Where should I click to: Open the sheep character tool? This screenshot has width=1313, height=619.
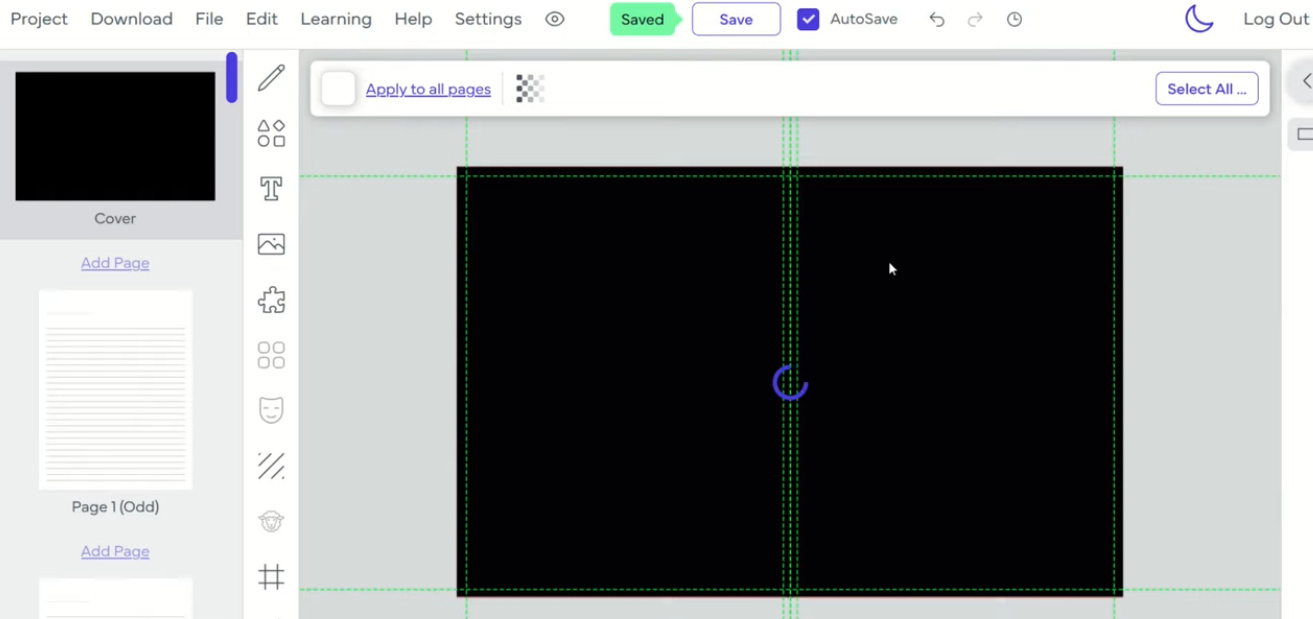pyautogui.click(x=271, y=521)
